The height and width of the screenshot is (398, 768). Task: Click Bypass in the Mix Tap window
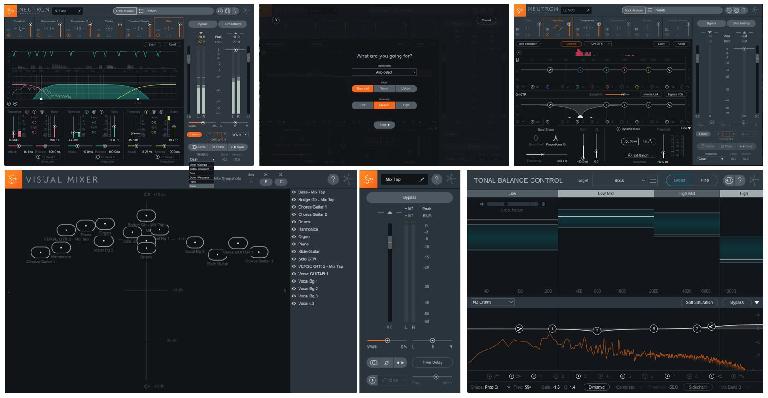409,197
